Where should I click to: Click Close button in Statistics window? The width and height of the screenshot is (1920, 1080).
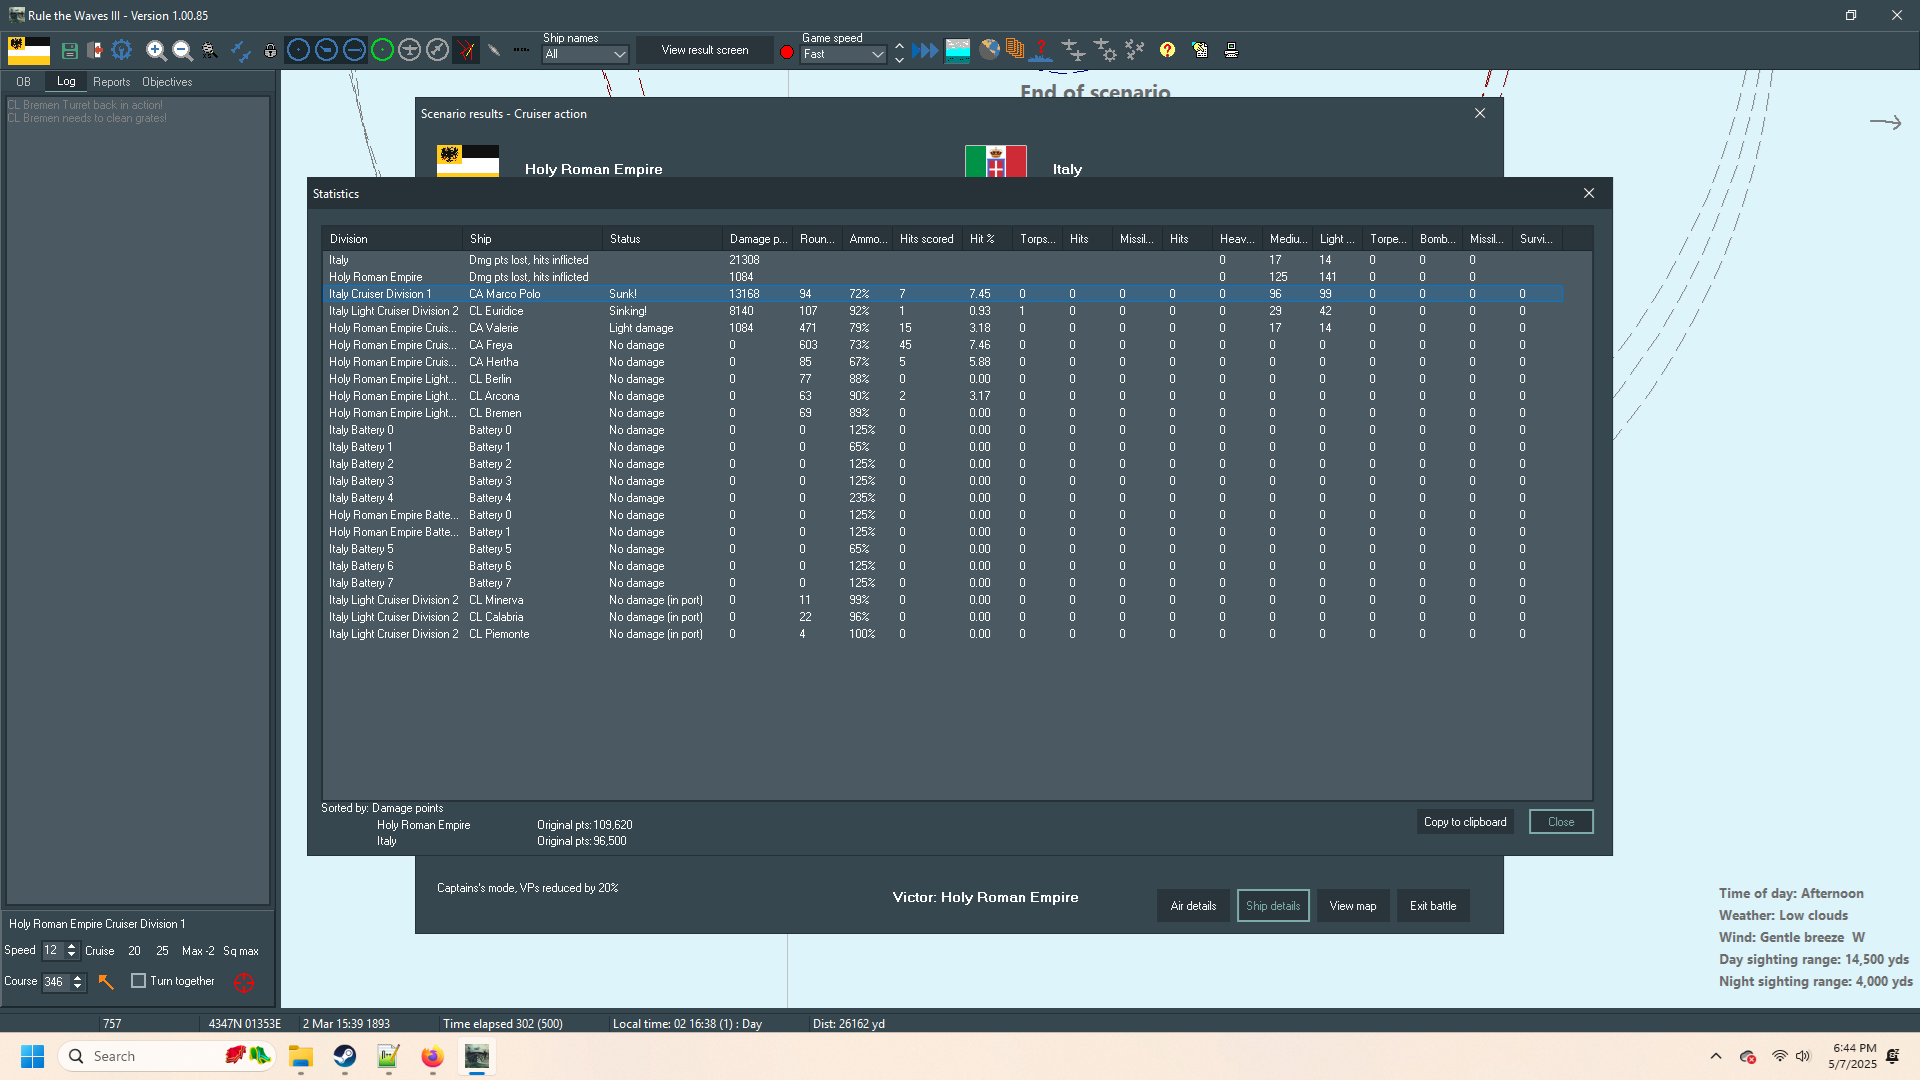[x=1561, y=822]
